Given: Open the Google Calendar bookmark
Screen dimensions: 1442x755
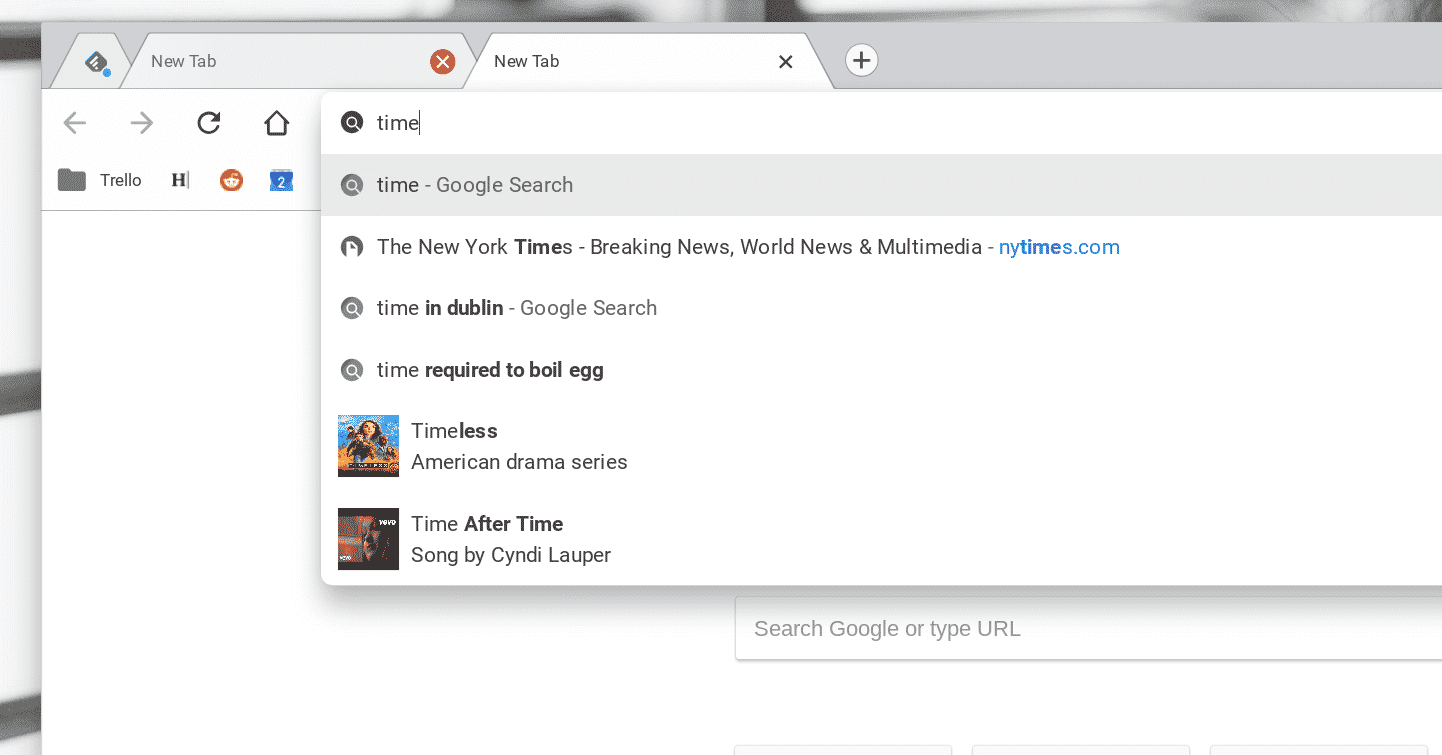Looking at the screenshot, I should 281,181.
